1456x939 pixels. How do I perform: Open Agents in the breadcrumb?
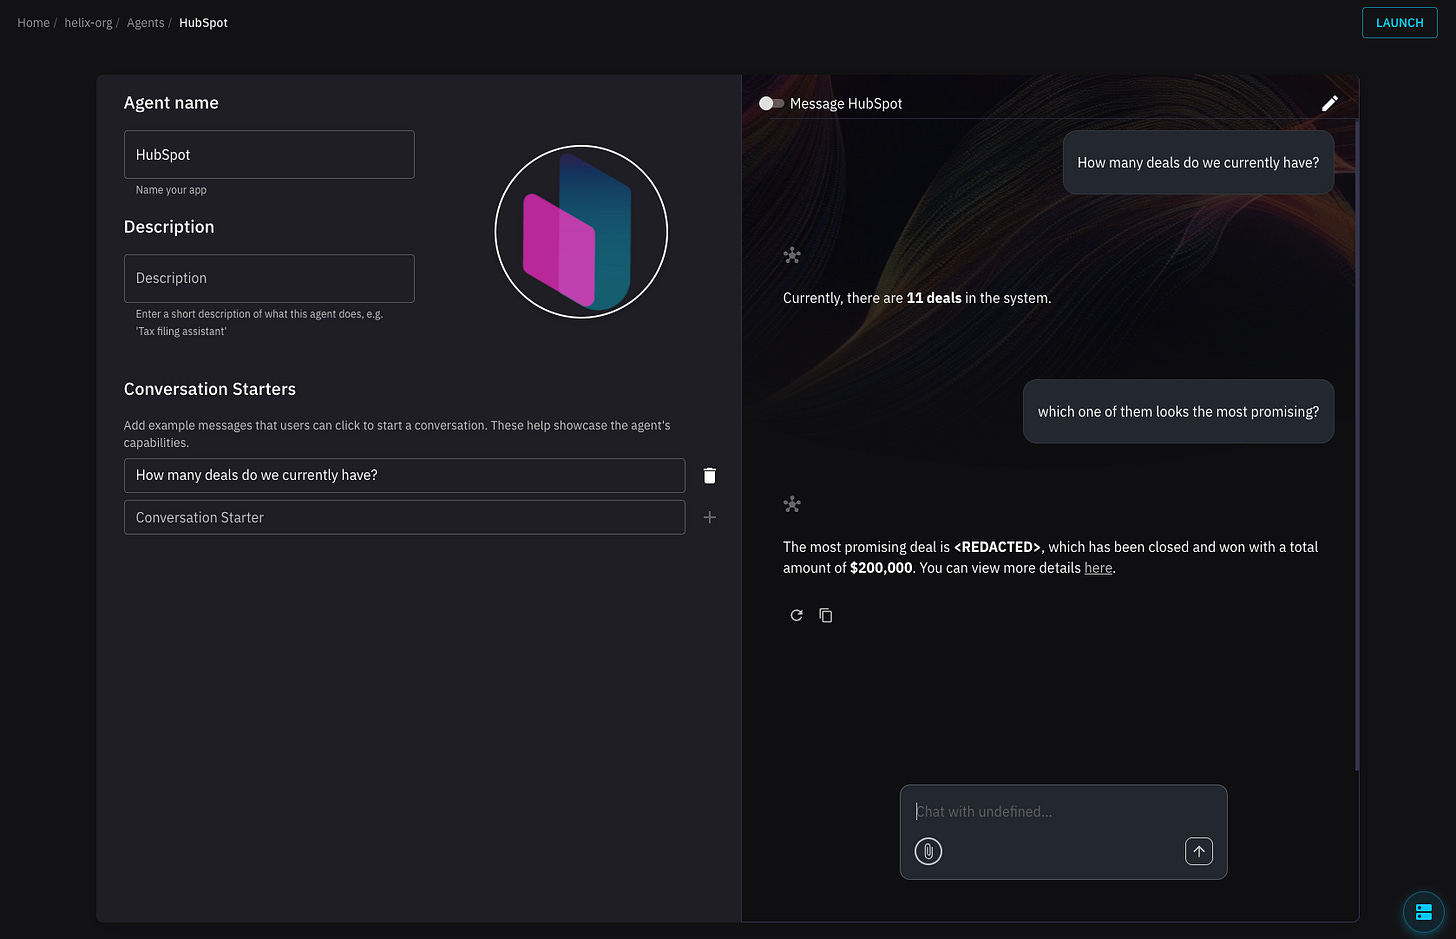145,23
